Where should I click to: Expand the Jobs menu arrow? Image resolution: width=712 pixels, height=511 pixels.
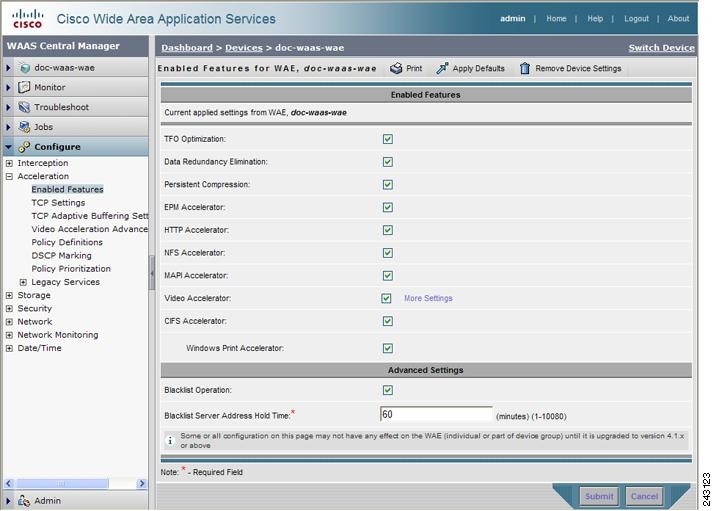coord(8,127)
